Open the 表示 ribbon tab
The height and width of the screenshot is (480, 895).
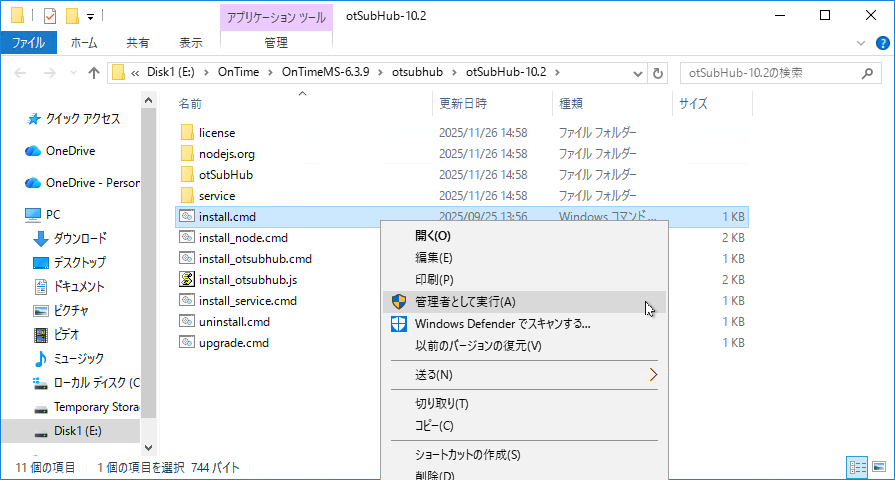click(x=190, y=43)
